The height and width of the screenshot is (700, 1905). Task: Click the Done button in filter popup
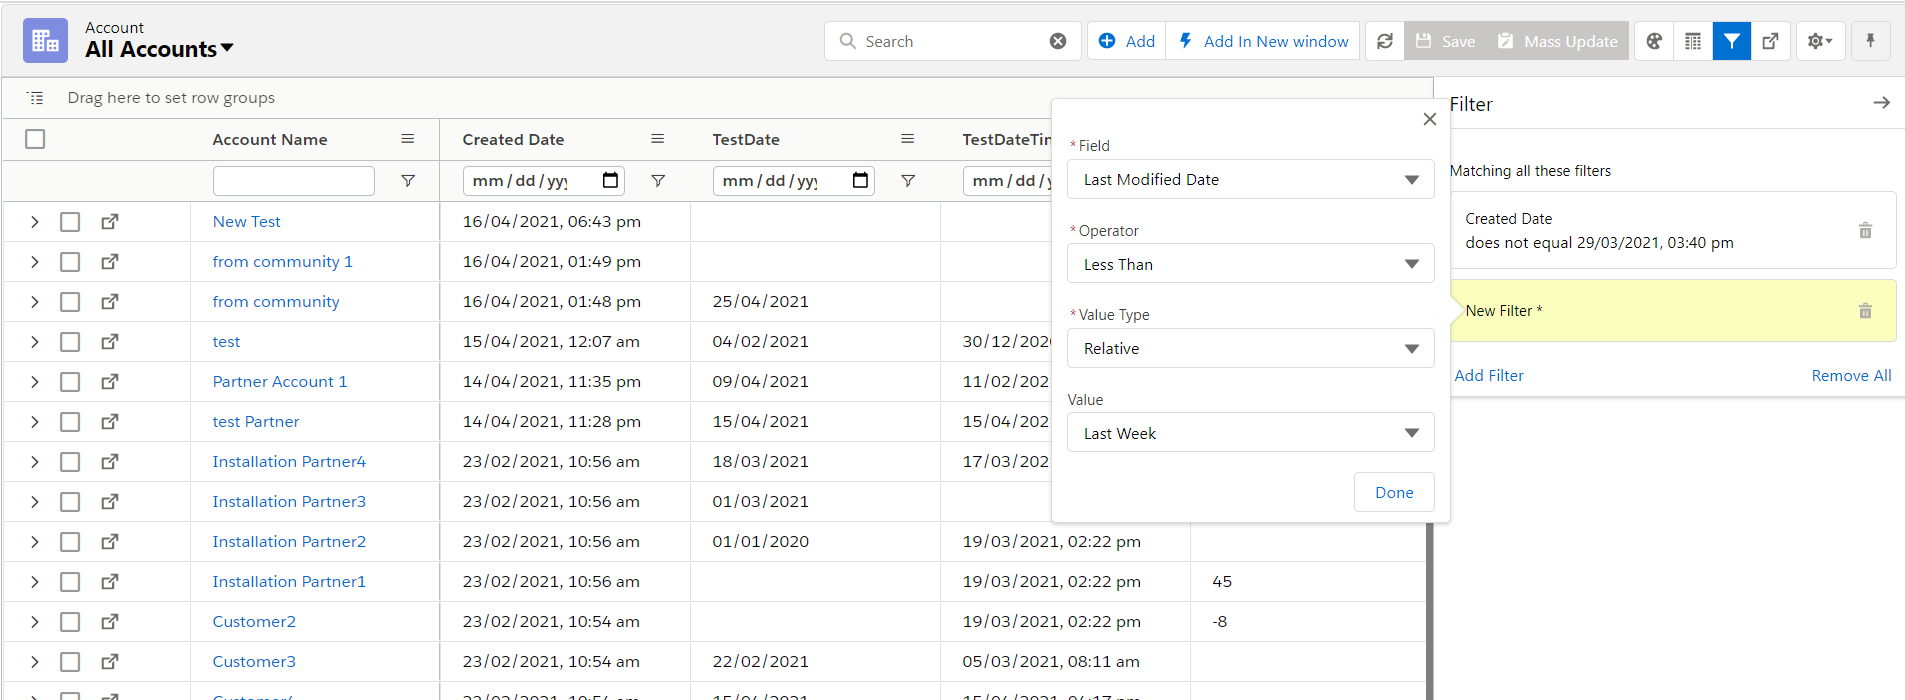click(1393, 492)
